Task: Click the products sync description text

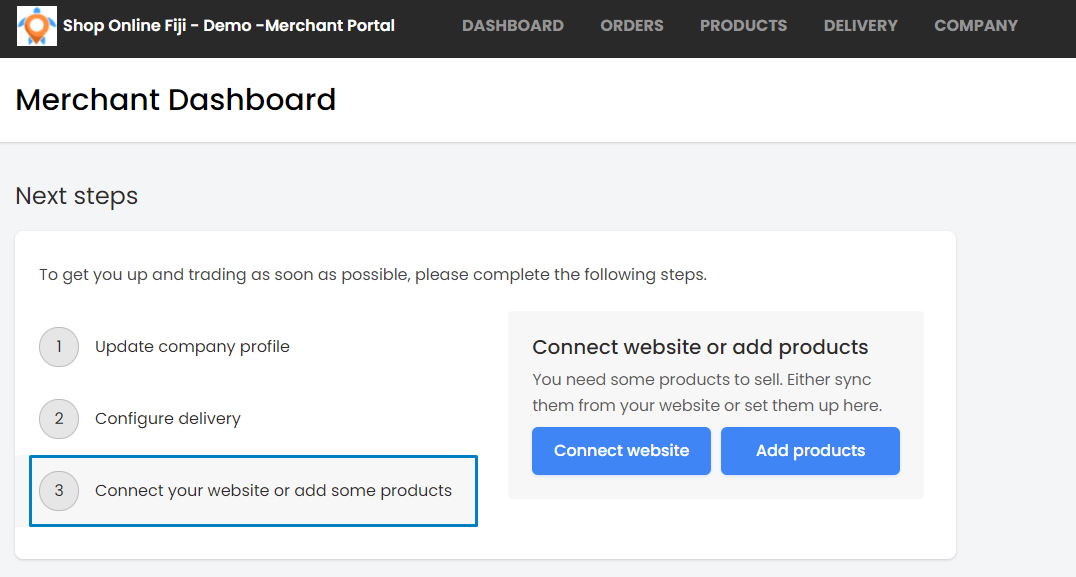Action: tap(707, 392)
